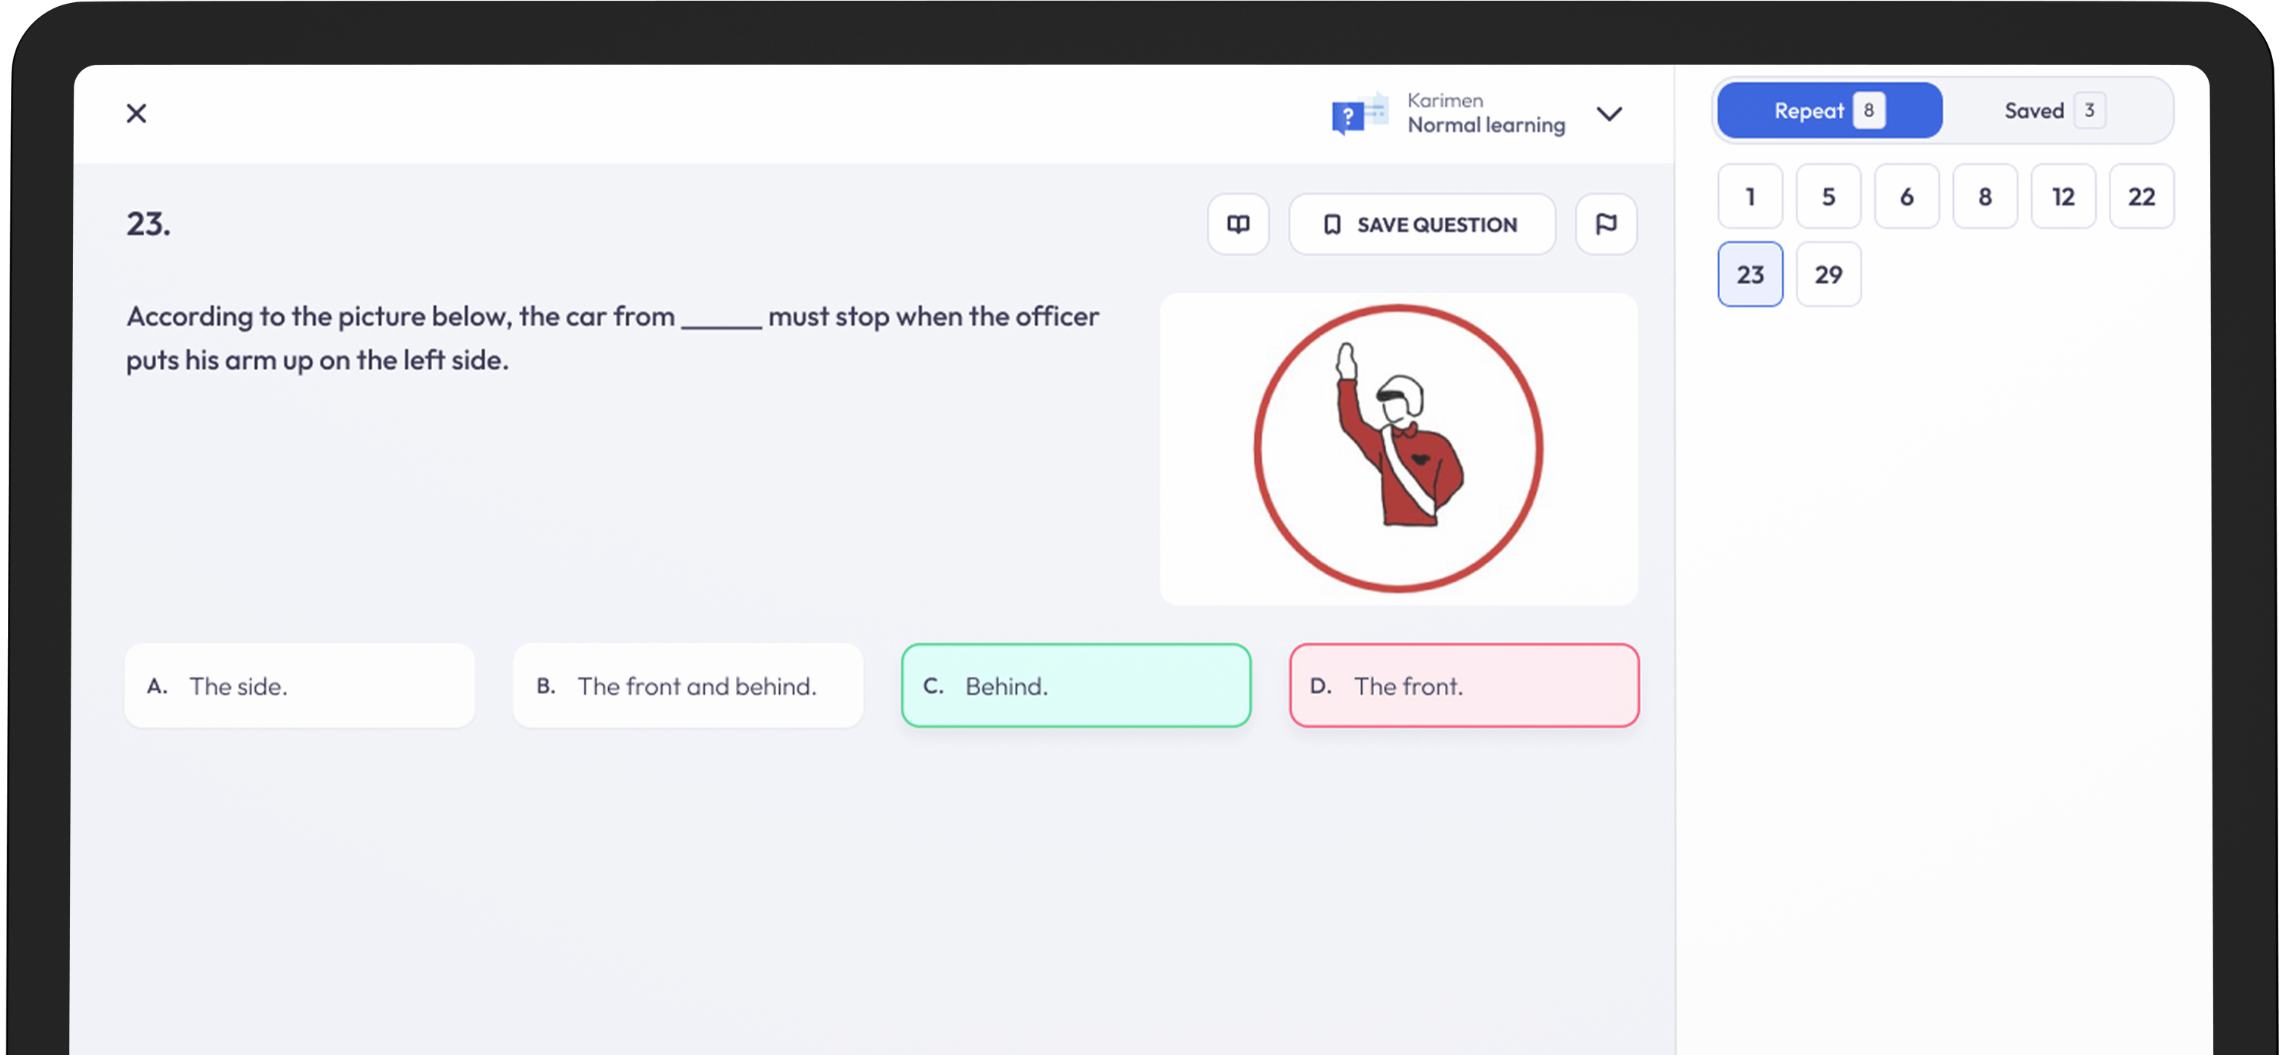2282x1055 pixels.
Task: Choose answer D: The front
Action: coord(1463,686)
